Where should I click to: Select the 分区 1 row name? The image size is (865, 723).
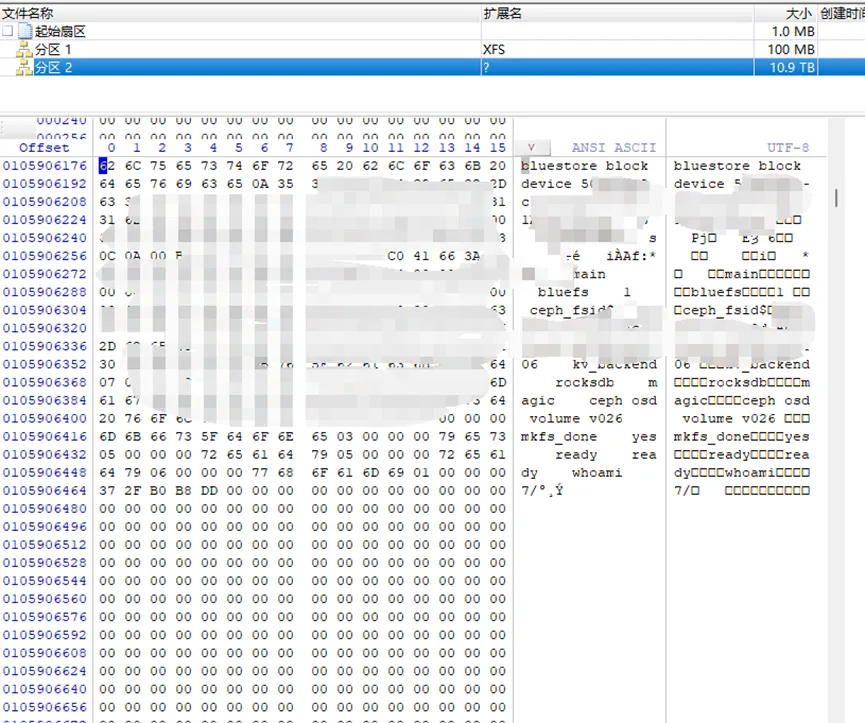point(53,50)
